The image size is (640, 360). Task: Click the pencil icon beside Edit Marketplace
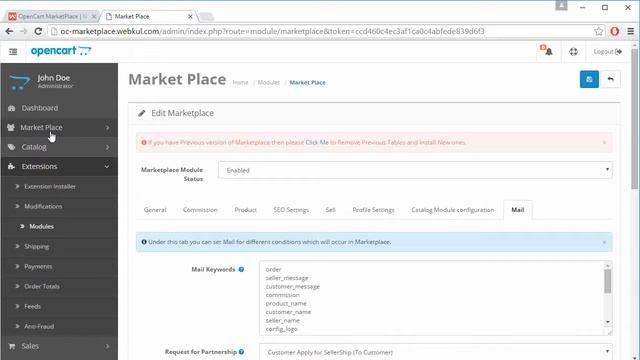[x=142, y=113]
